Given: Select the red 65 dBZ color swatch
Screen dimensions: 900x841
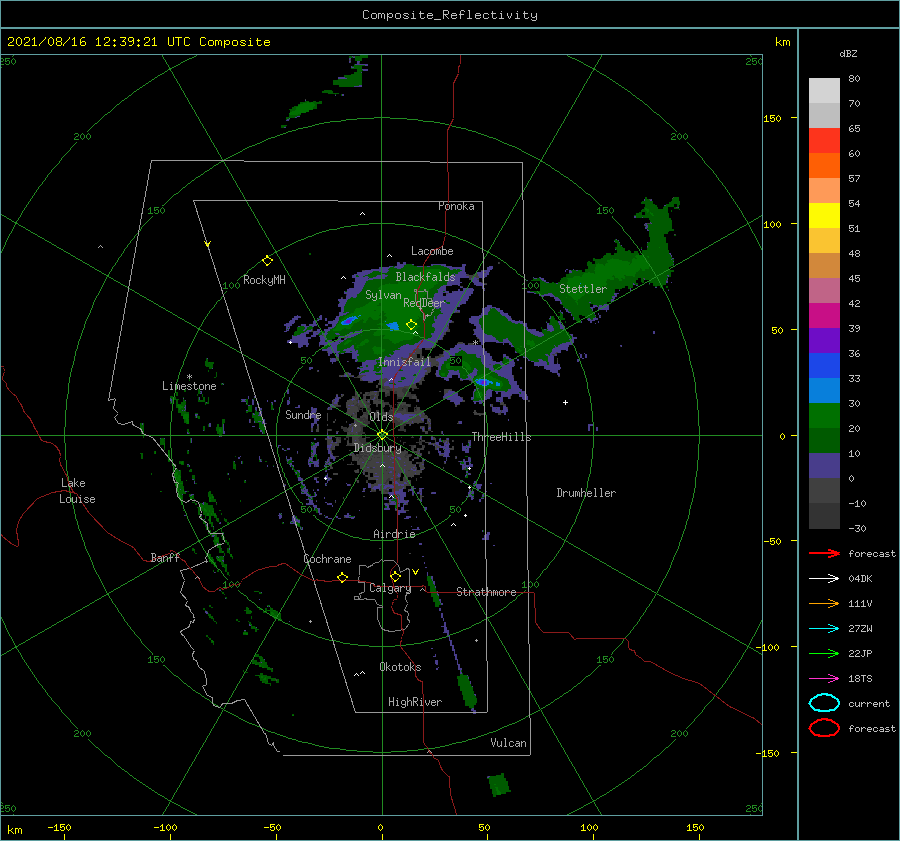Looking at the screenshot, I should pyautogui.click(x=824, y=141).
